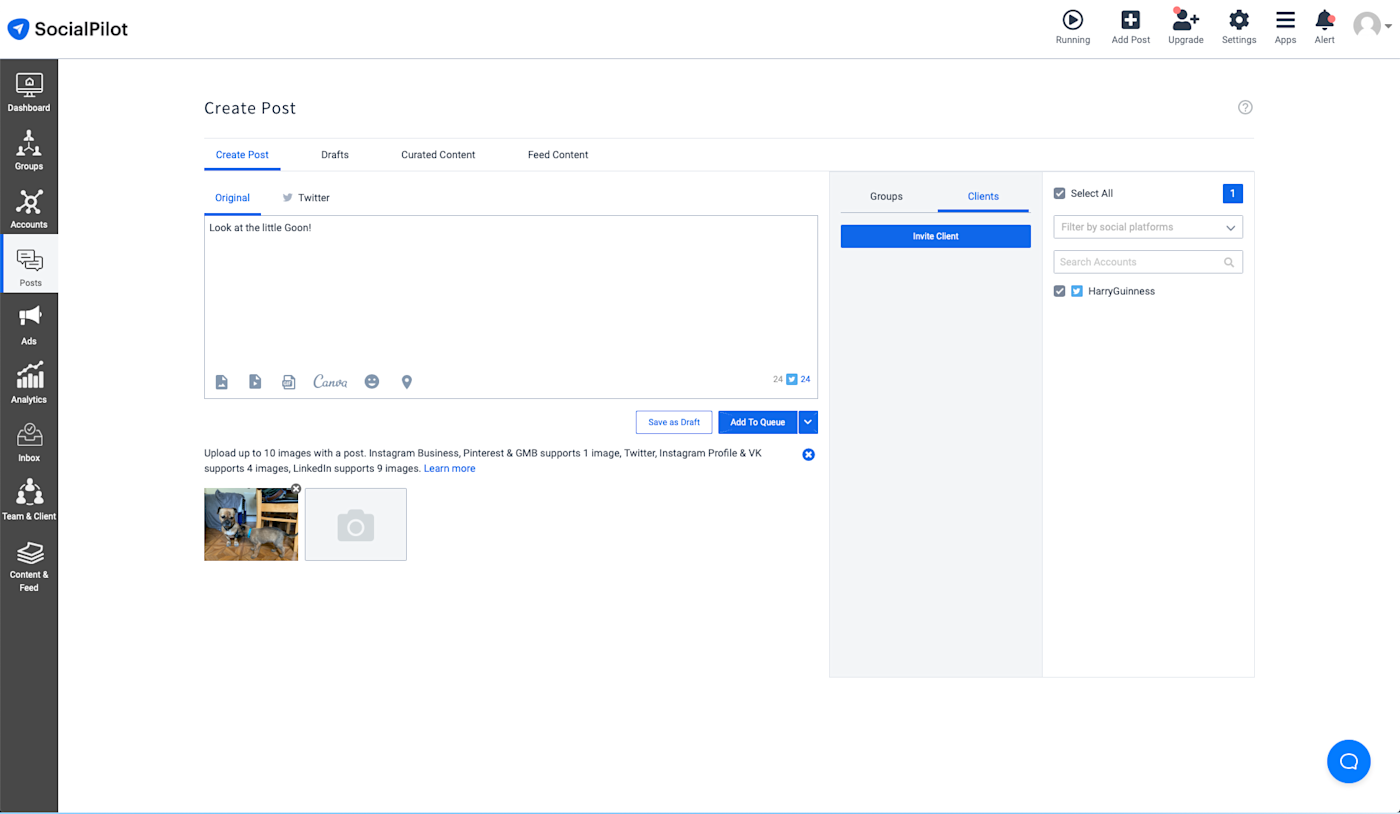Viewport: 1400px width, 814px height.
Task: Uncheck the HarryGuinness account checkbox
Action: pyautogui.click(x=1060, y=292)
